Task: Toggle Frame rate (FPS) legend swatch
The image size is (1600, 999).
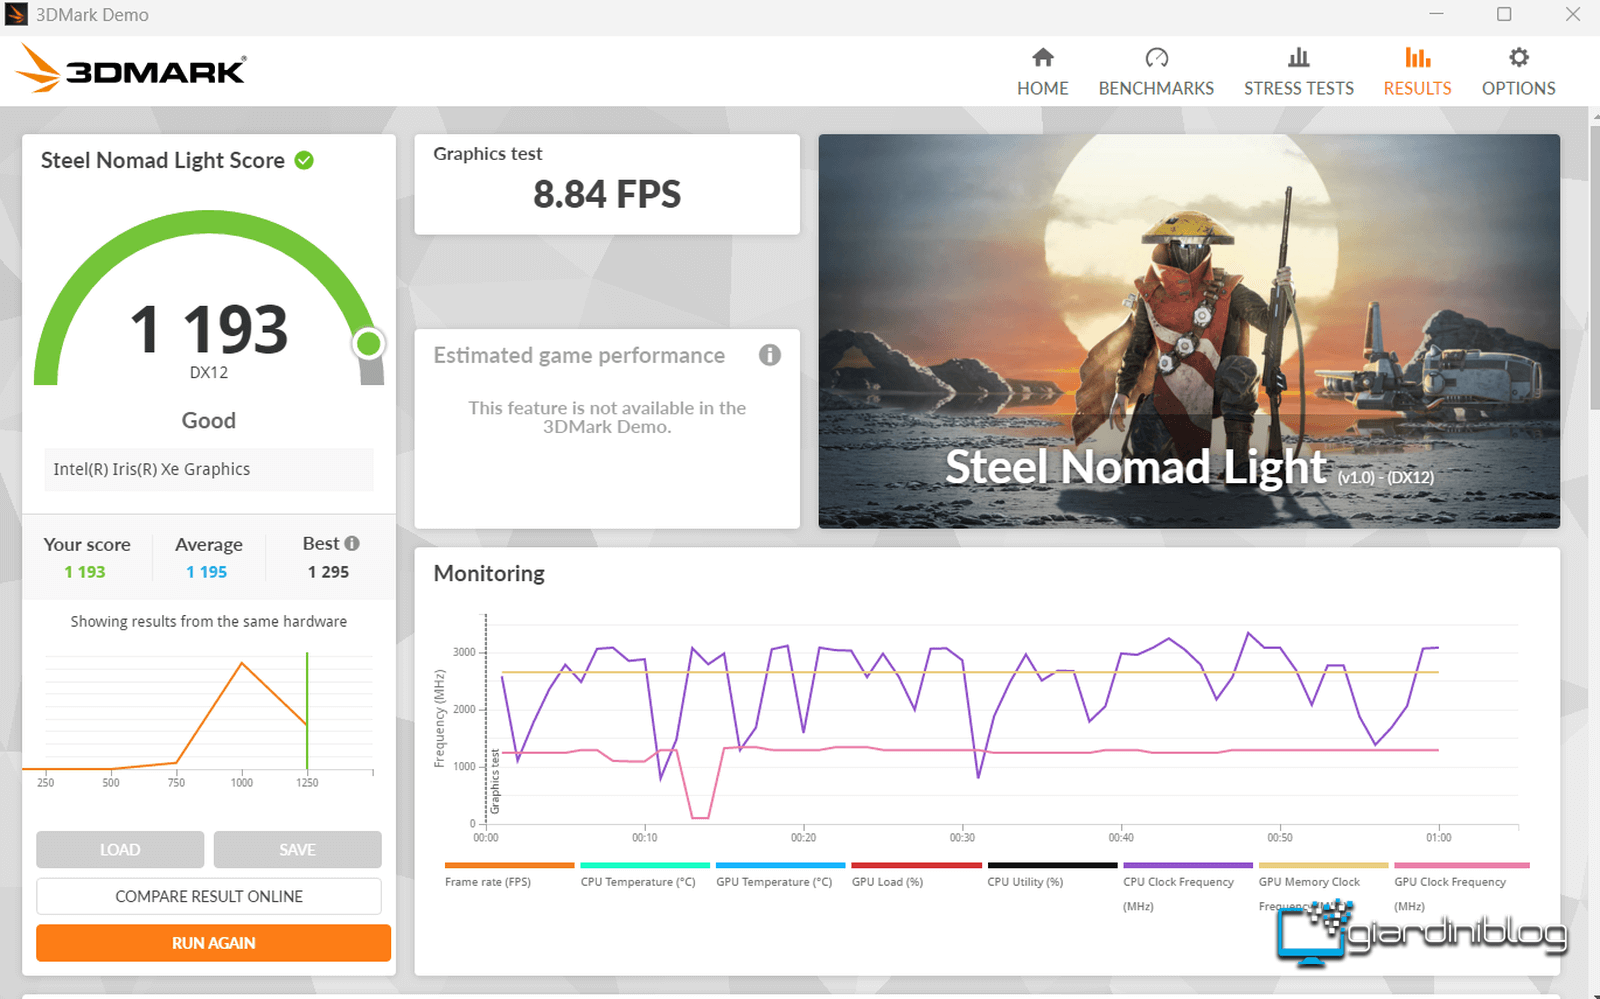Action: tap(509, 865)
